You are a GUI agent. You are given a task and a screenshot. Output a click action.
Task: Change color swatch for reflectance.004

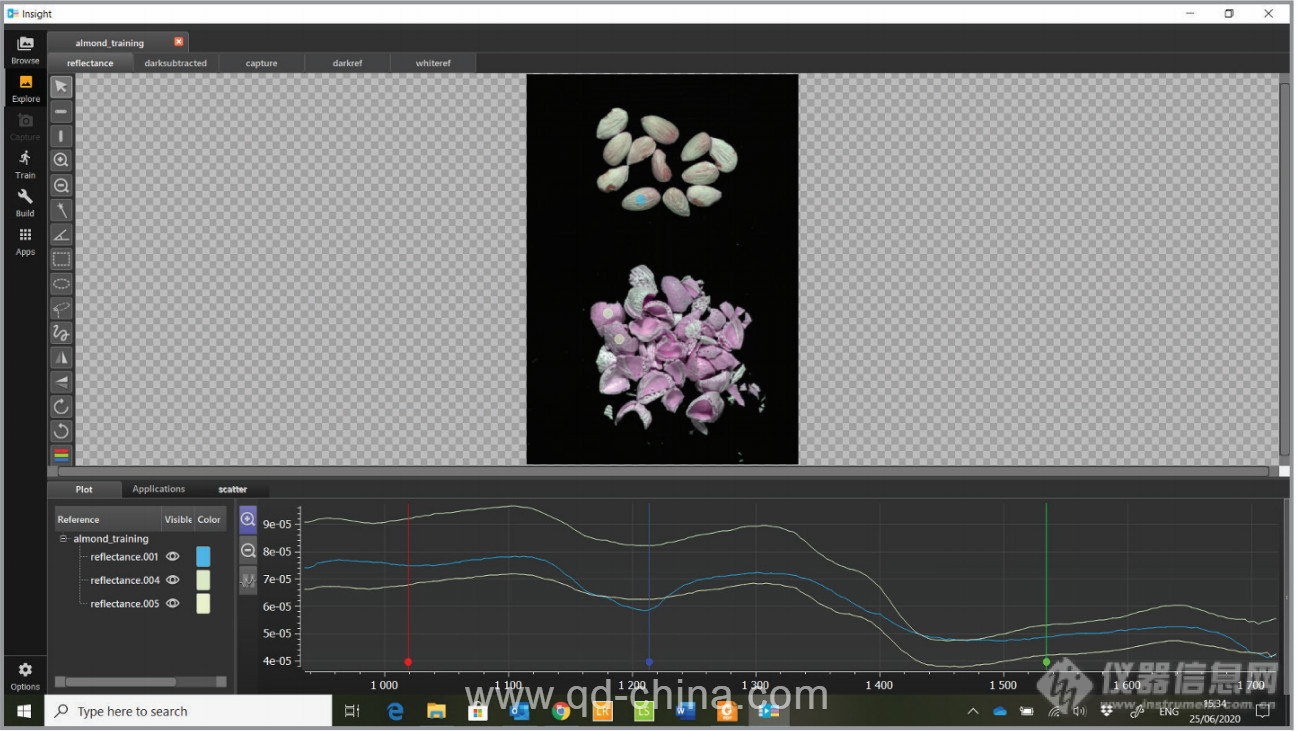pos(203,580)
